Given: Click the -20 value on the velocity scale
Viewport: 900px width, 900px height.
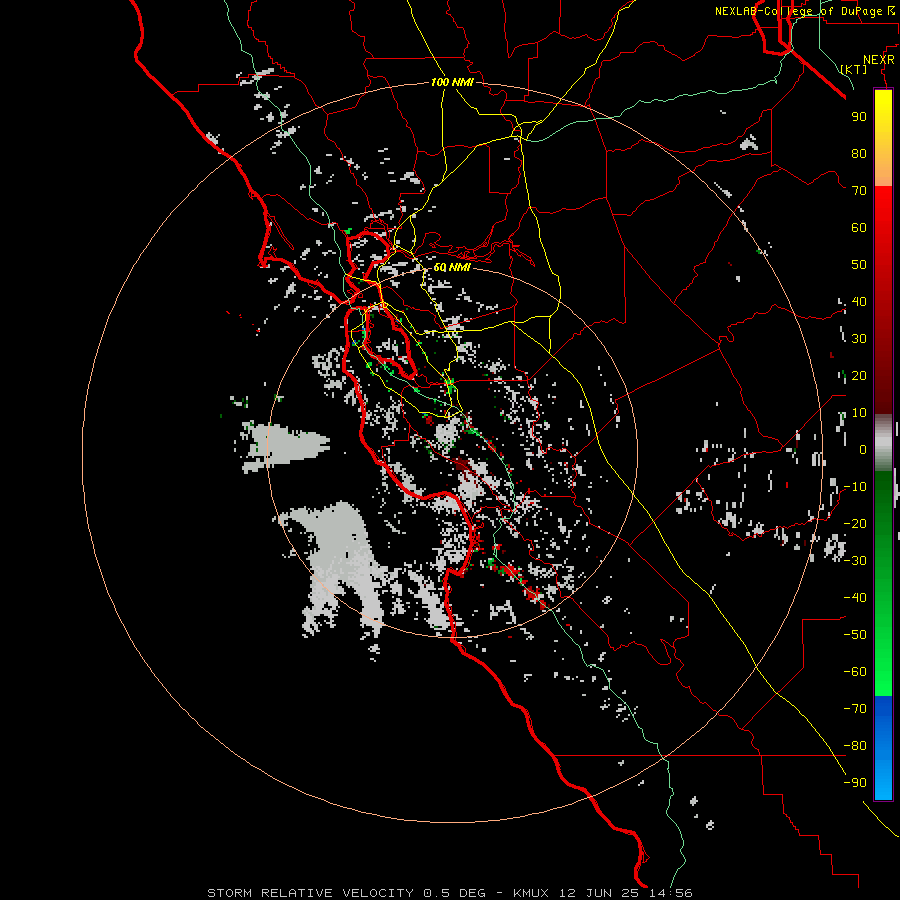Looking at the screenshot, I should tap(855, 524).
